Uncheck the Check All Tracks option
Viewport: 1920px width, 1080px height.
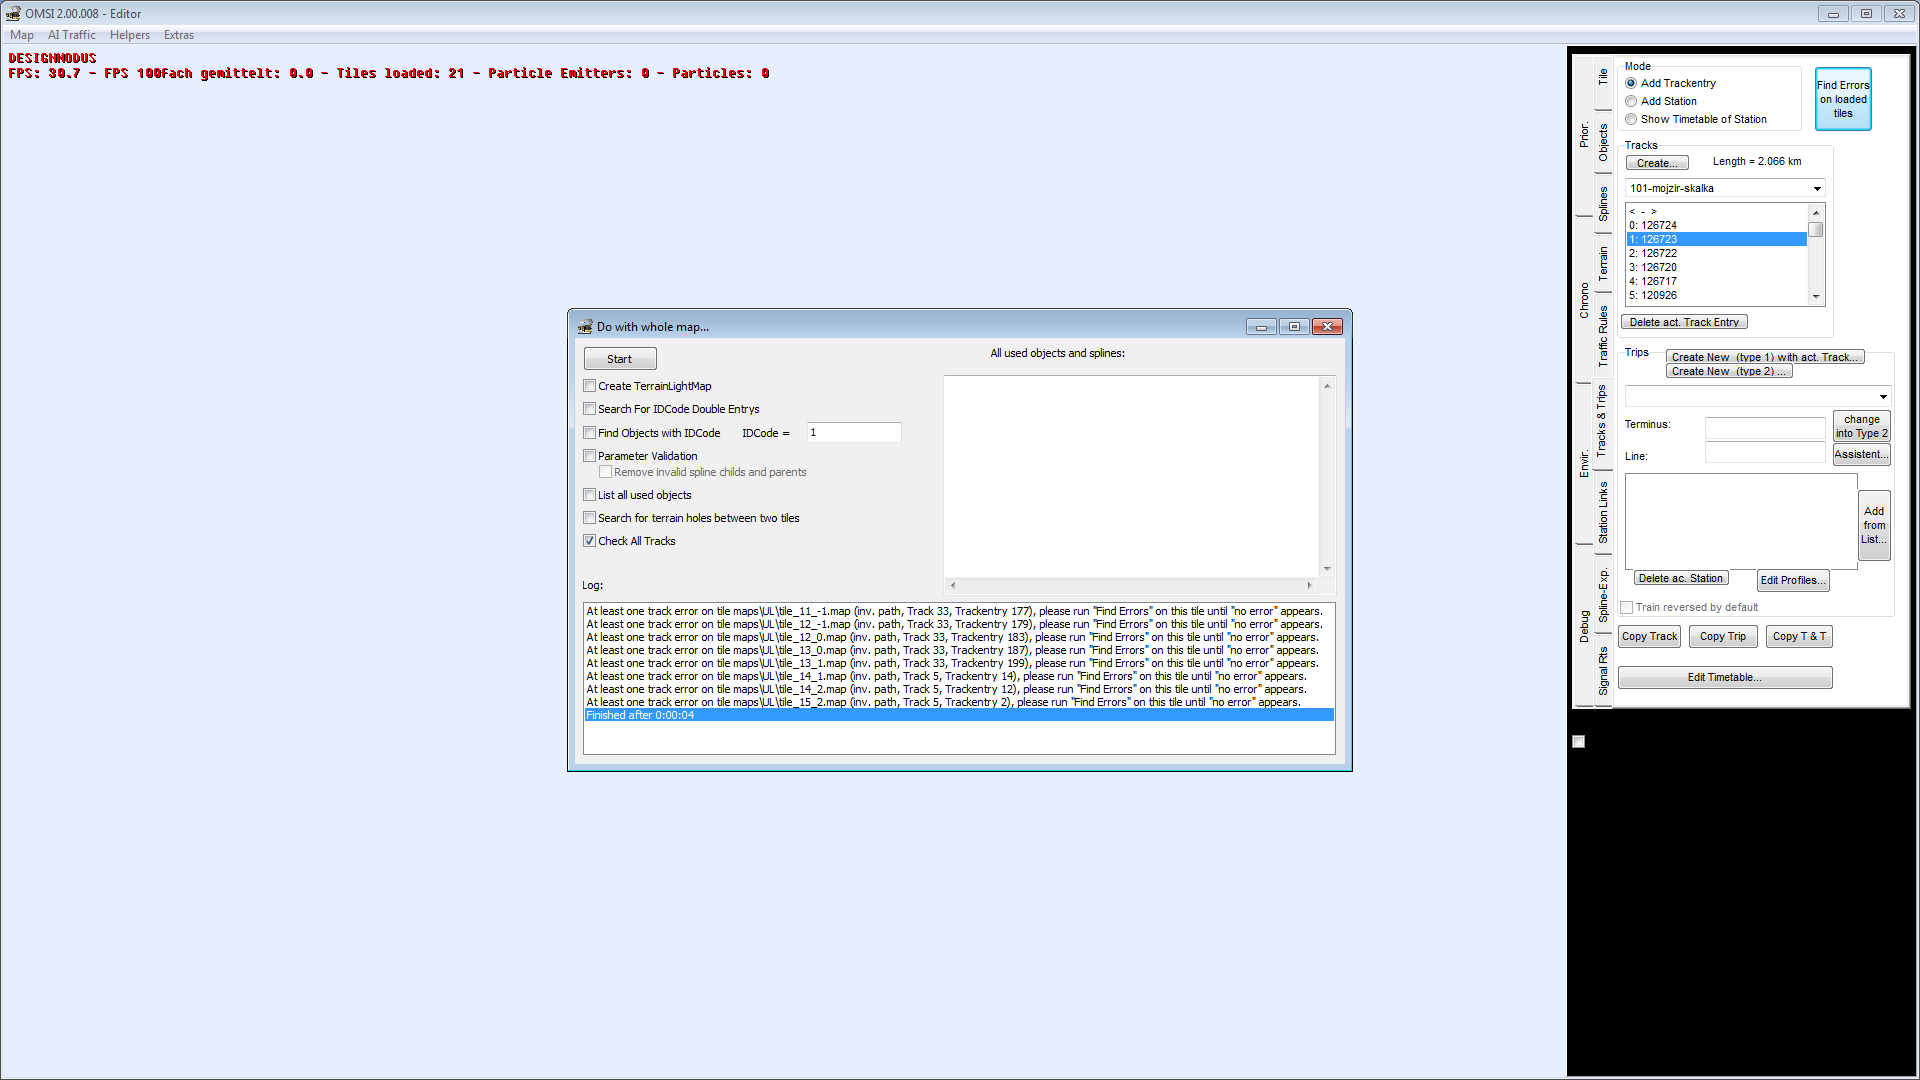[590, 541]
